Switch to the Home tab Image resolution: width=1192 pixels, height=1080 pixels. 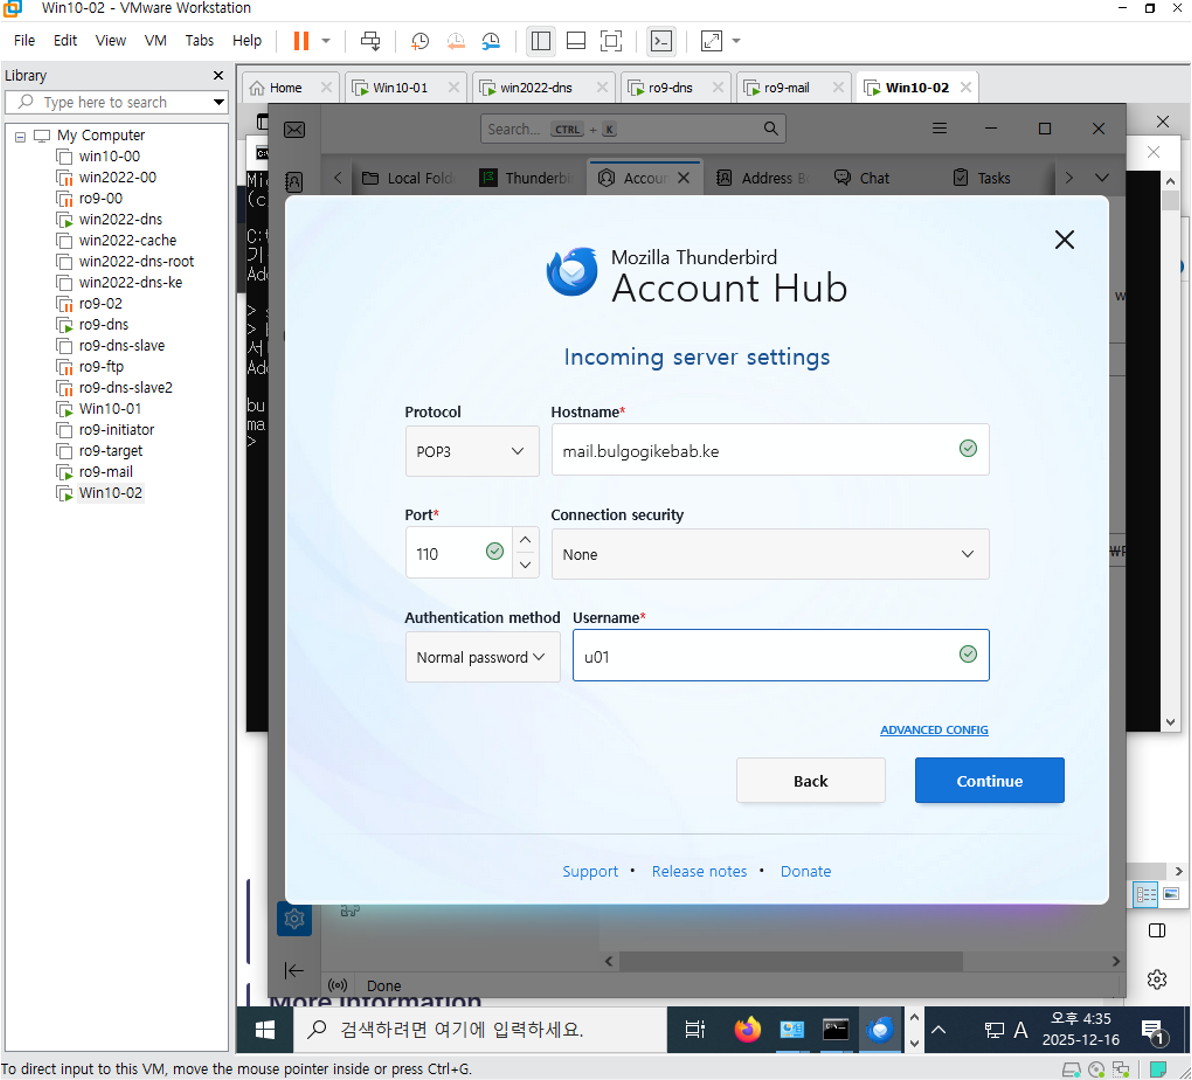coord(285,88)
